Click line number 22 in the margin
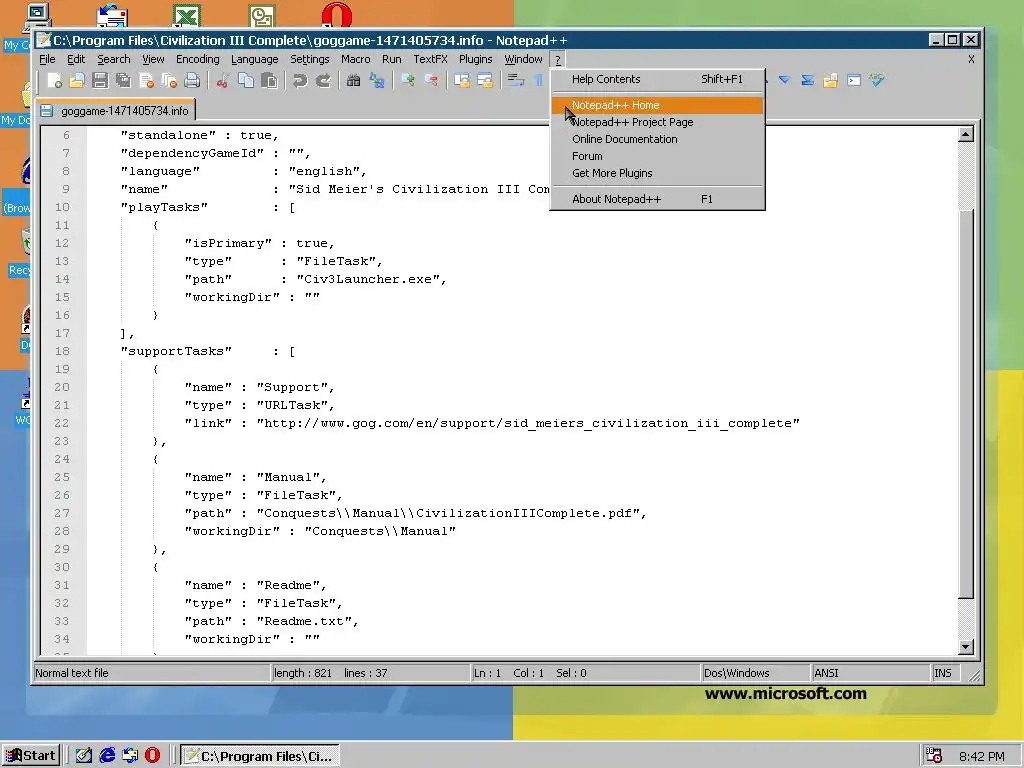1024x768 pixels. point(61,423)
